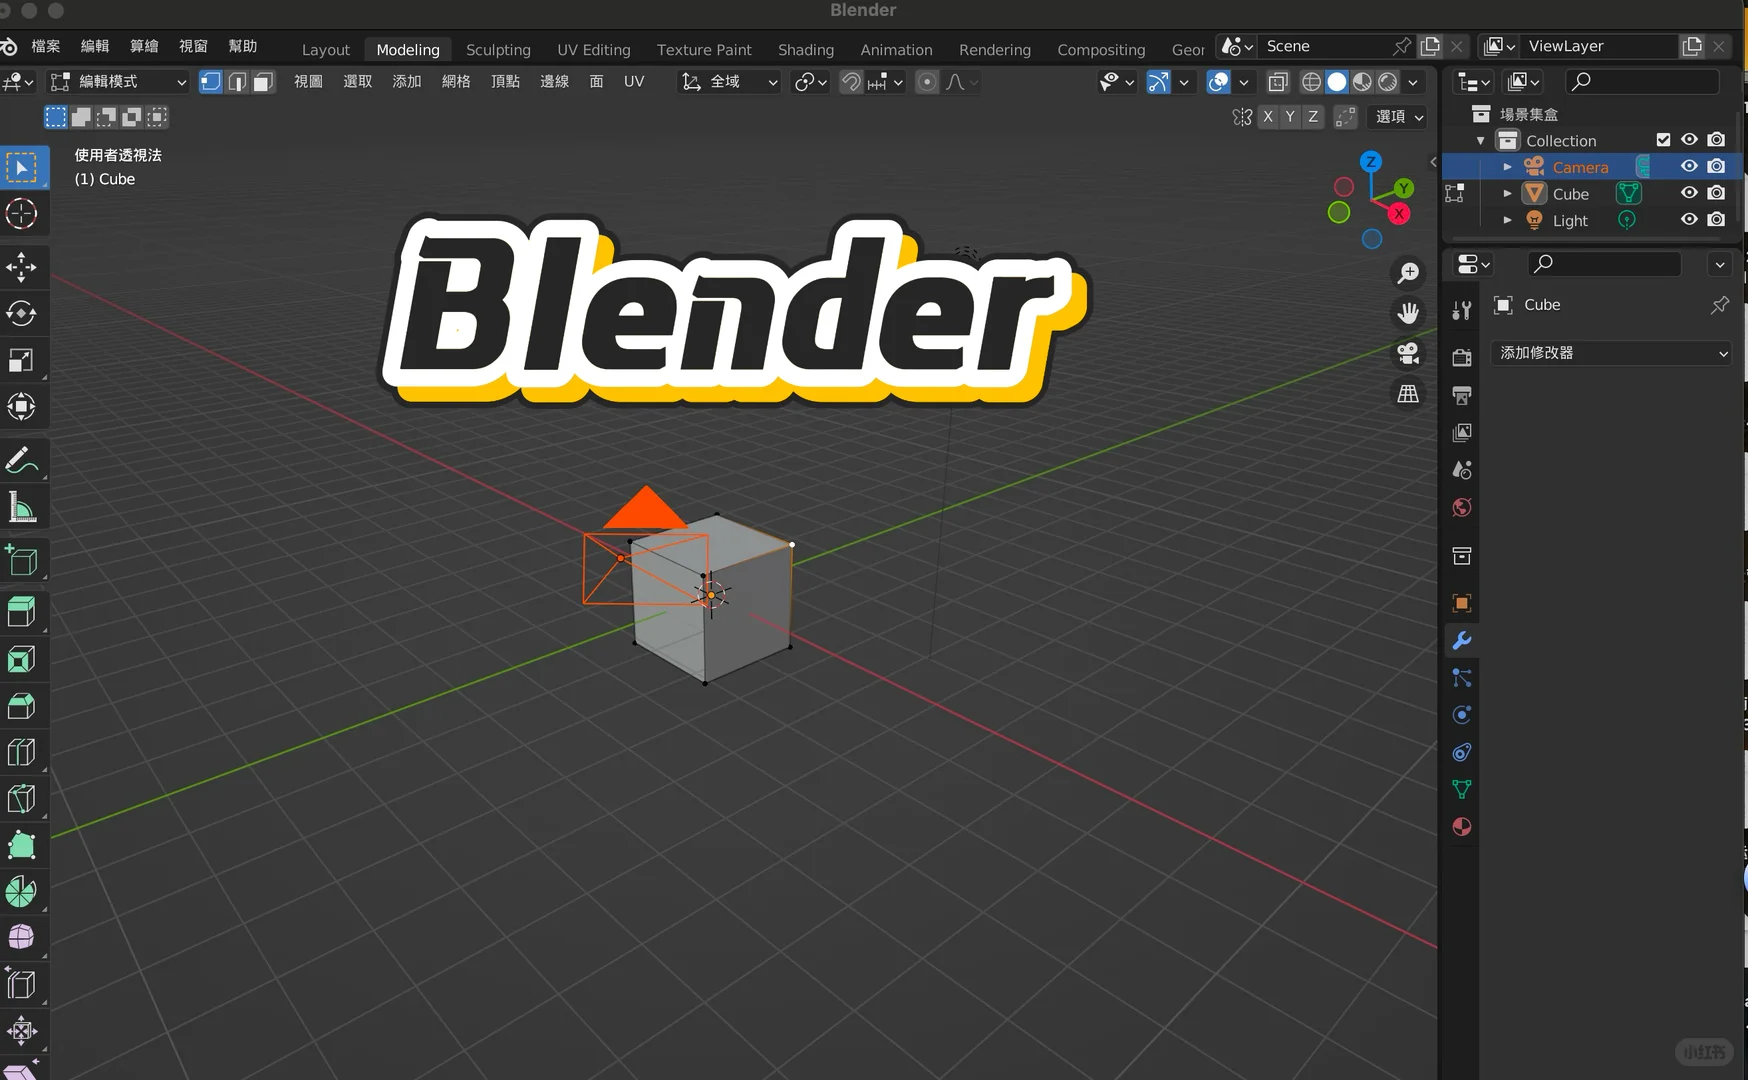1748x1080 pixels.
Task: Select the Measure ruler tool
Action: [x=21, y=508]
